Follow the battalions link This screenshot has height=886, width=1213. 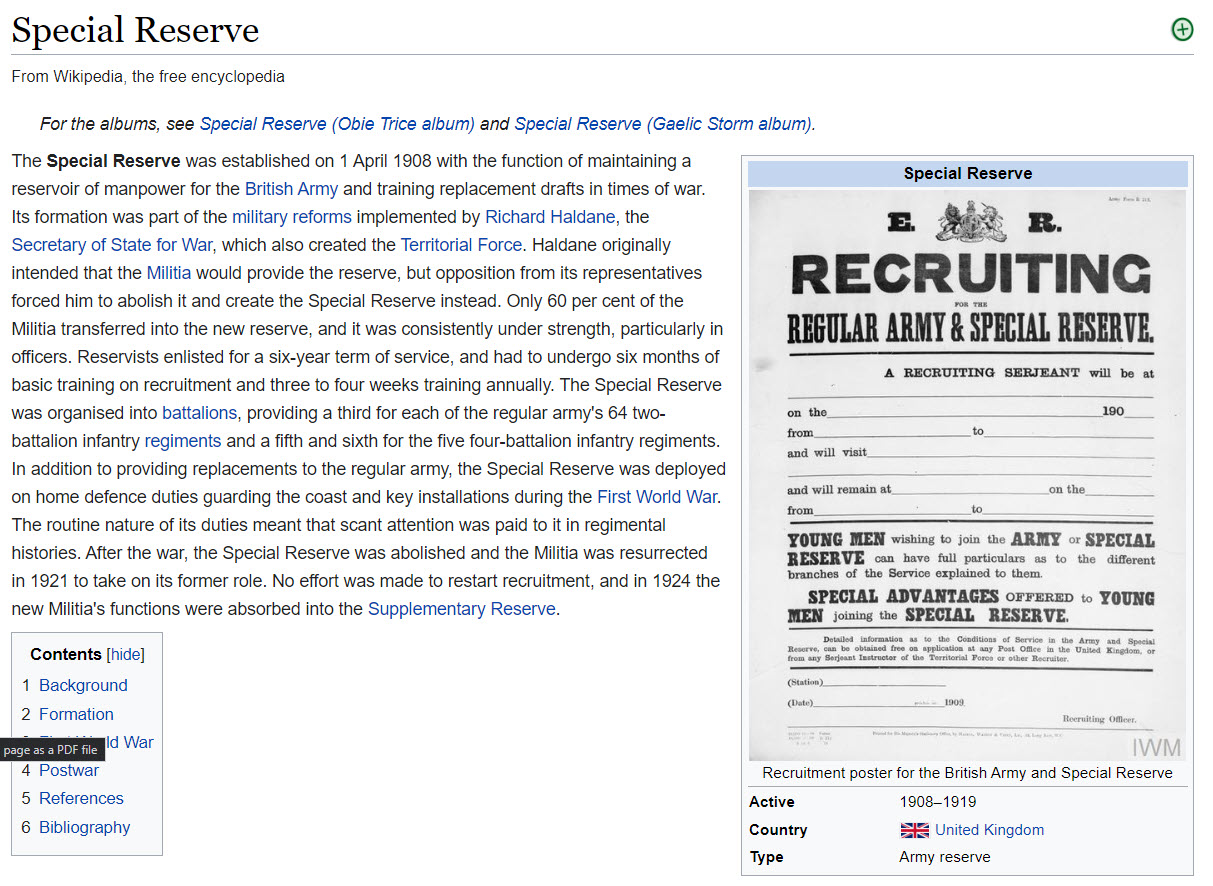[199, 413]
